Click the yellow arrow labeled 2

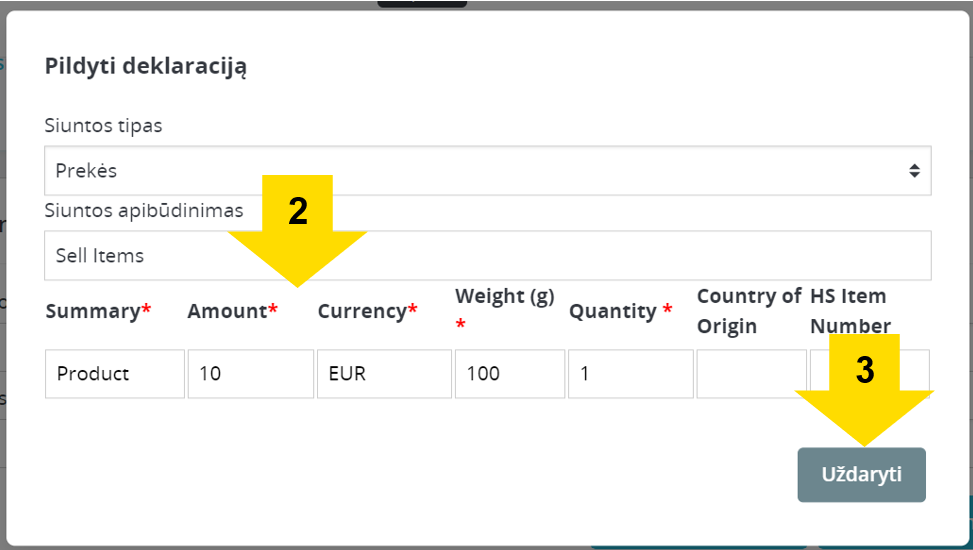click(297, 230)
